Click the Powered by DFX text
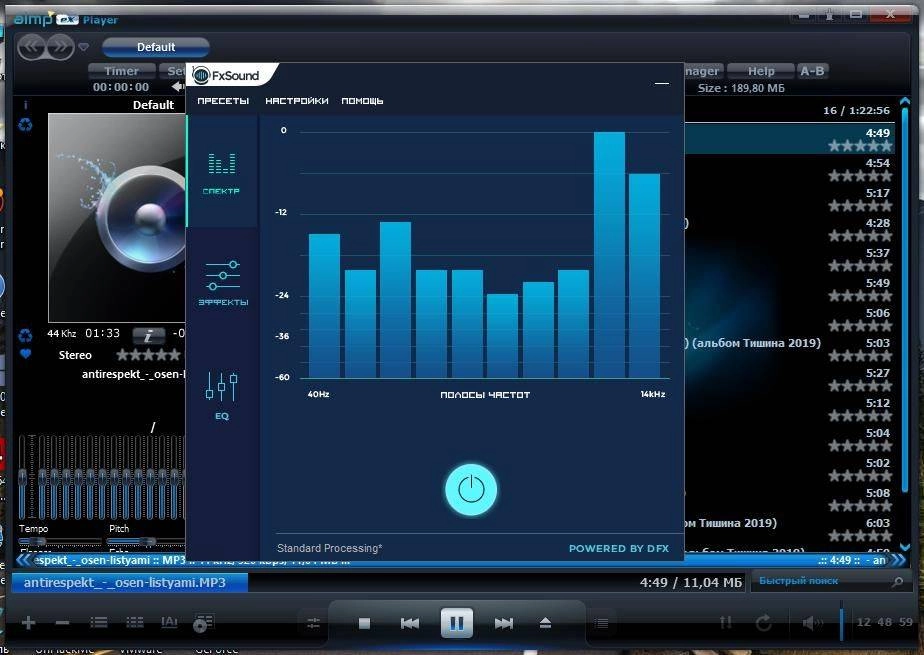Viewport: 924px width, 655px height. click(x=619, y=548)
